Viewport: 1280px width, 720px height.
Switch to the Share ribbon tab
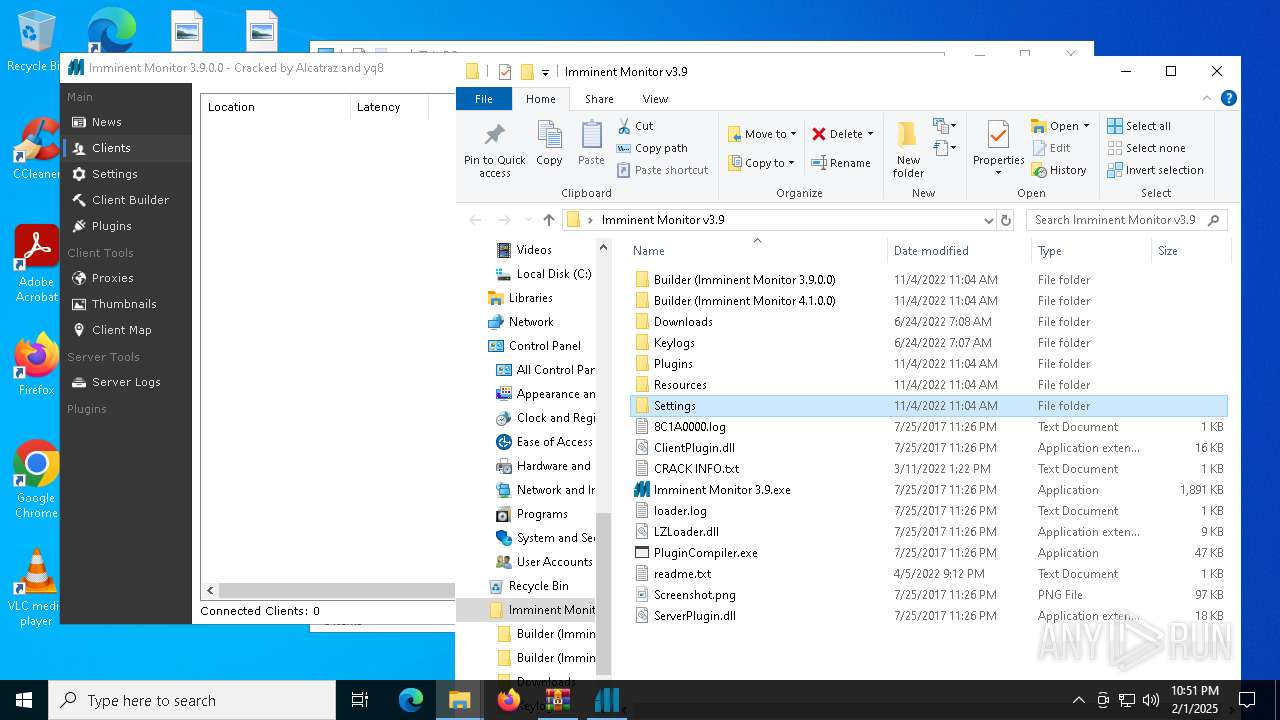(599, 99)
